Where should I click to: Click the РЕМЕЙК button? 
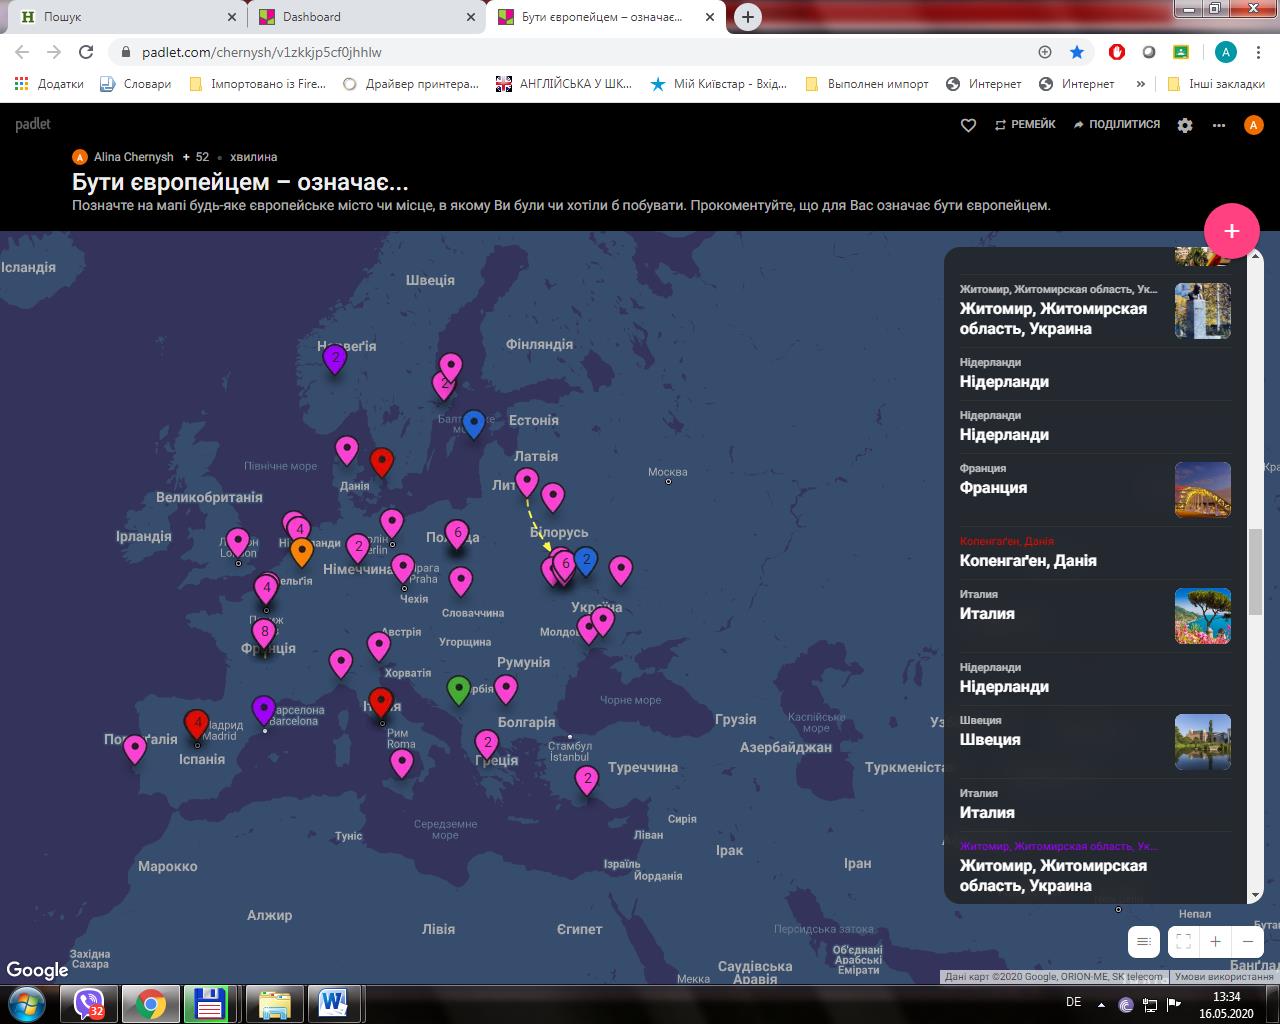coord(1025,125)
